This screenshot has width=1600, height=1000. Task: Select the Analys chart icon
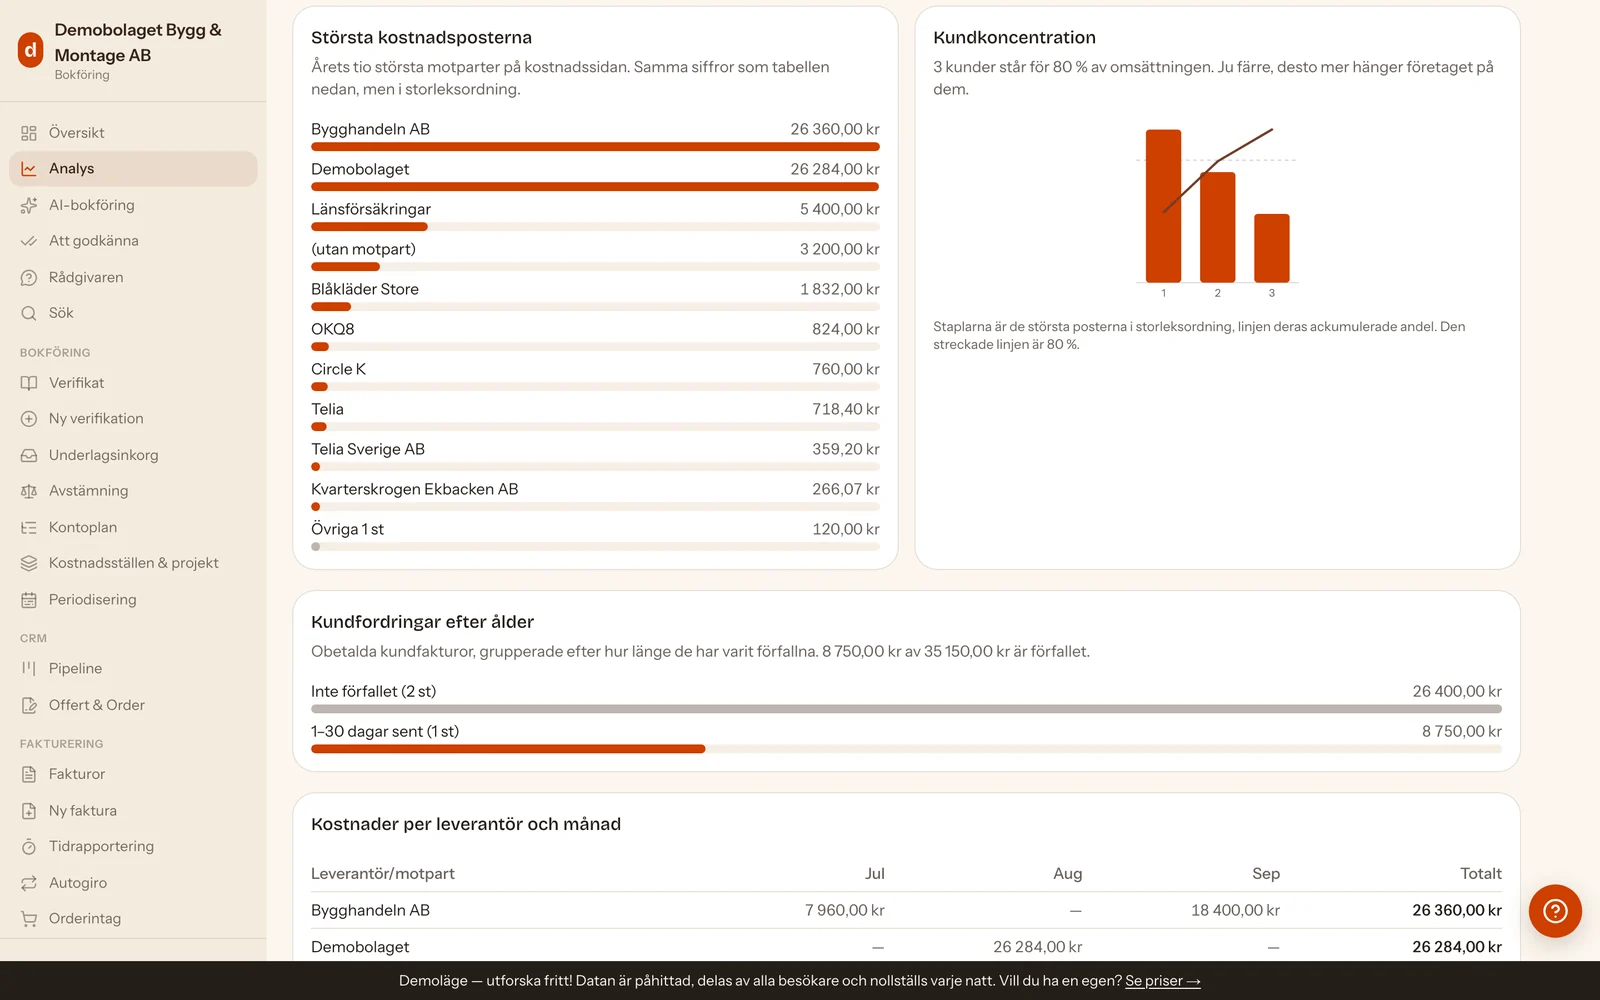pyautogui.click(x=29, y=169)
